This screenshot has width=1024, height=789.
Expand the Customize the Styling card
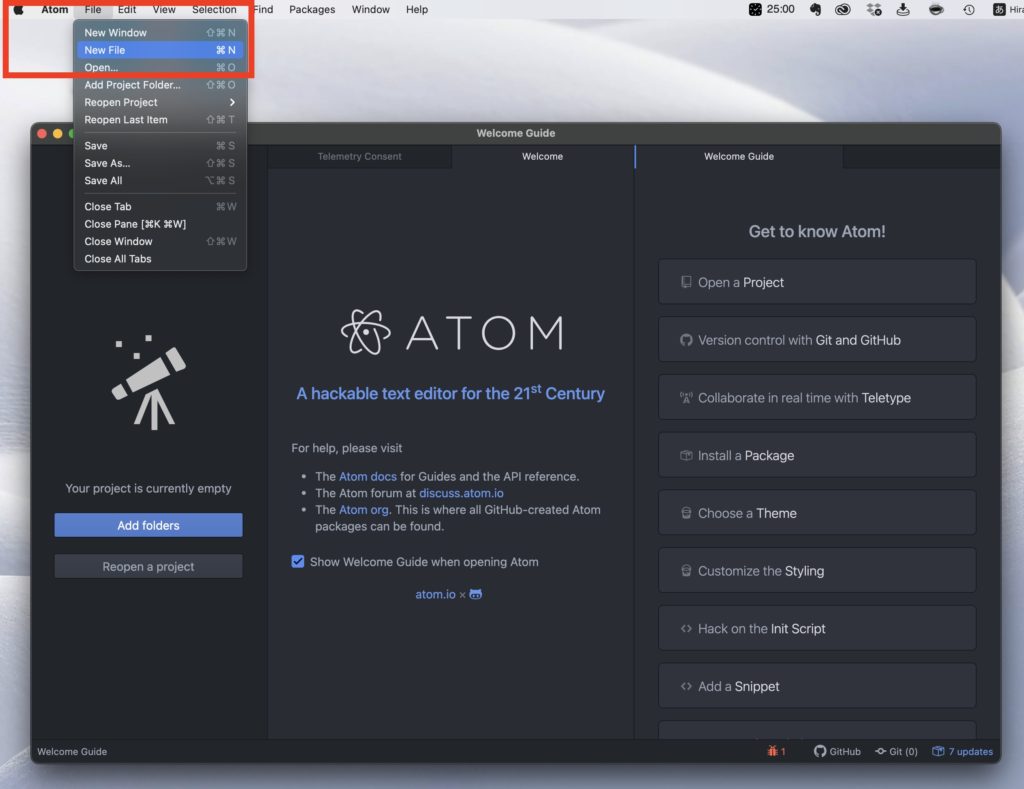coord(817,570)
